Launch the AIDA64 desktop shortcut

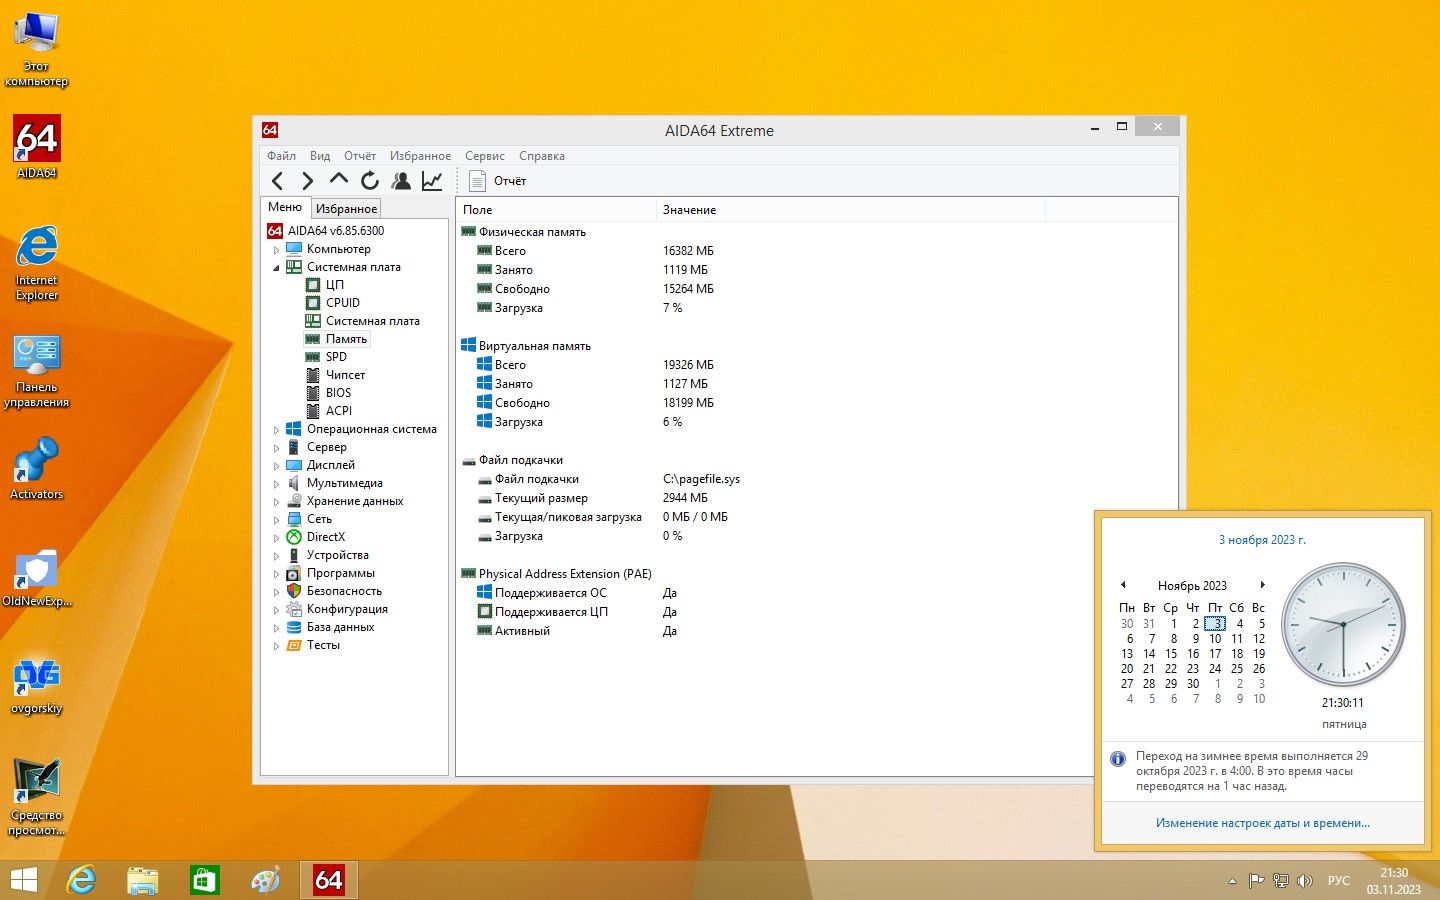[x=36, y=147]
